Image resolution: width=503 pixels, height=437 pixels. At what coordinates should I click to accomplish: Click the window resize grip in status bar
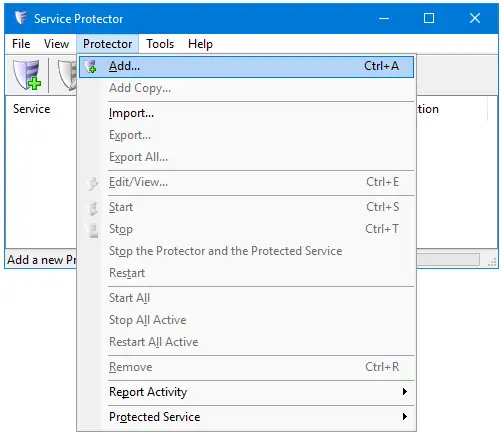(492, 262)
